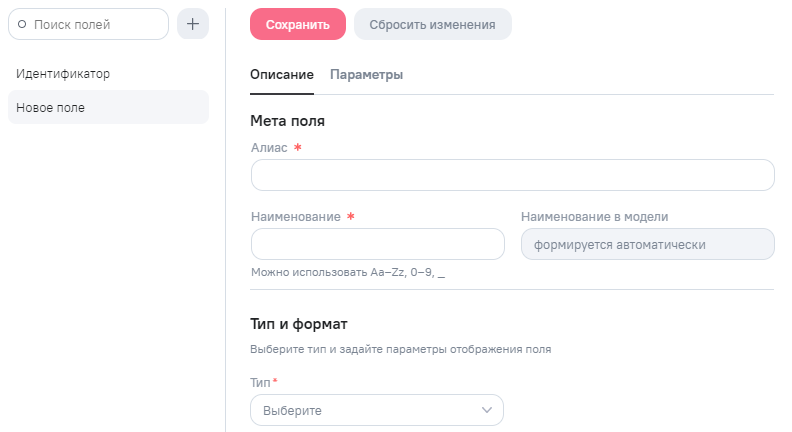The image size is (792, 432).
Task: Click the chevron arrow in the Тип combo box
Action: tap(487, 410)
